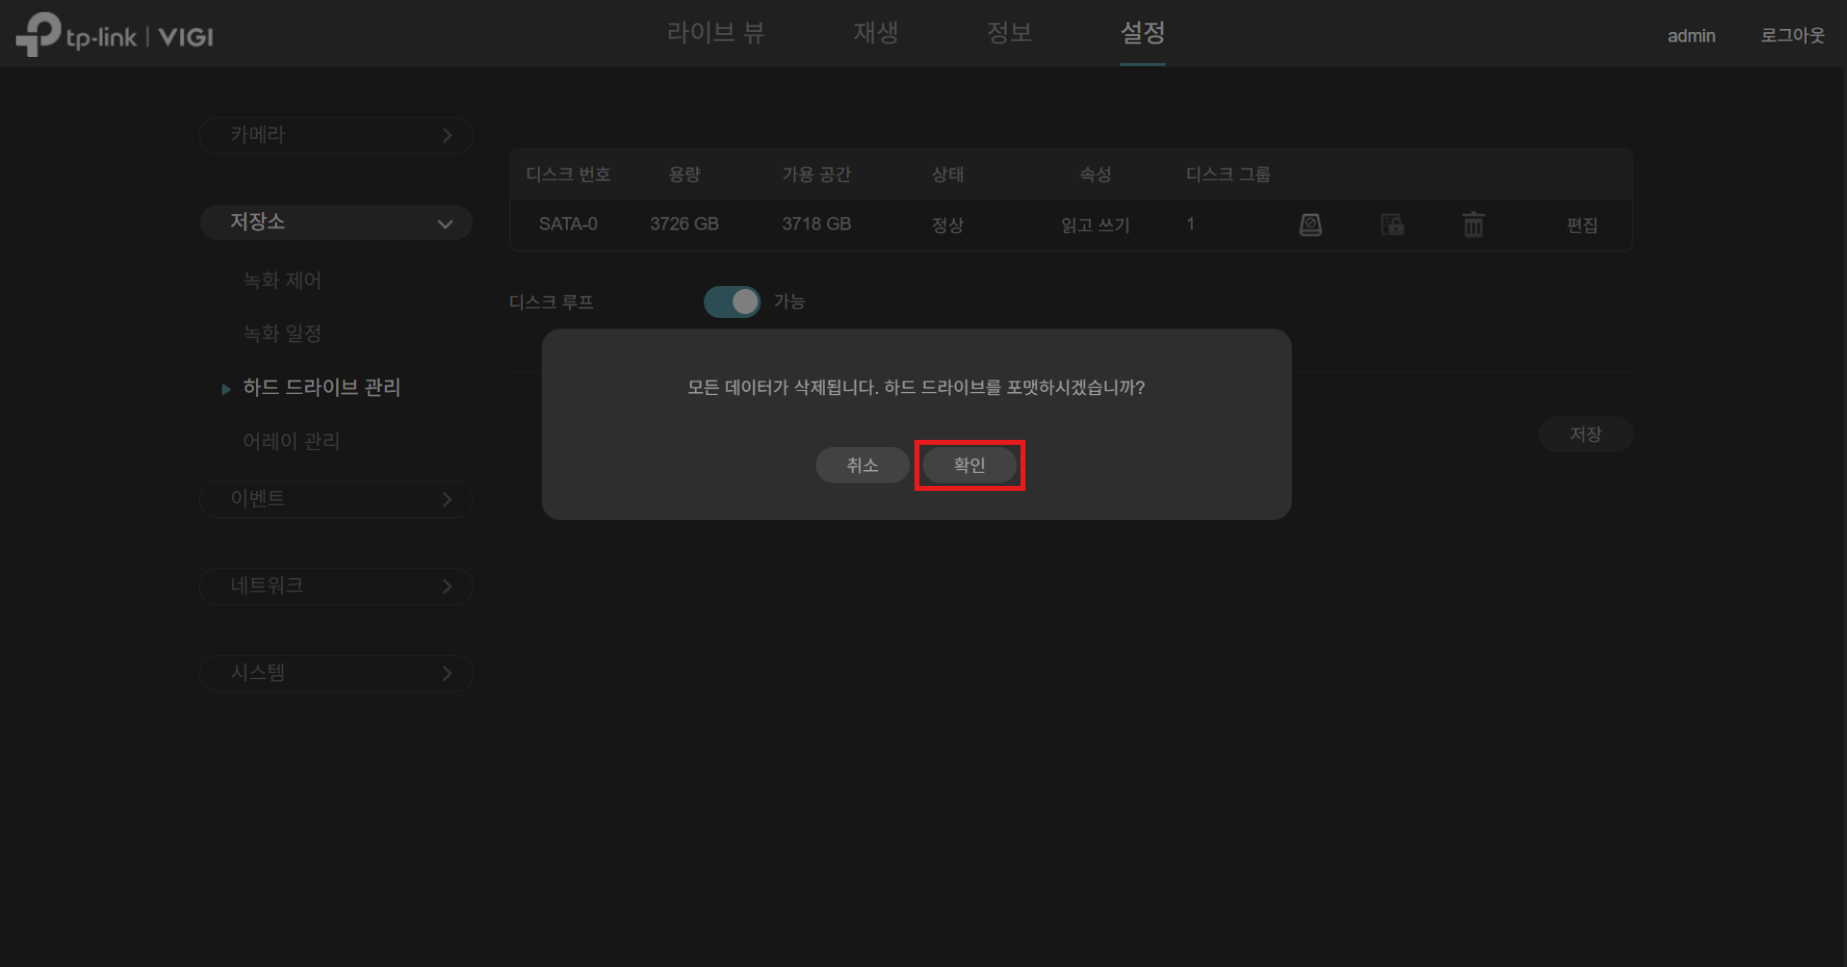The width and height of the screenshot is (1847, 967).
Task: Click the trash delete icon for SATA-0
Action: 1473,225
